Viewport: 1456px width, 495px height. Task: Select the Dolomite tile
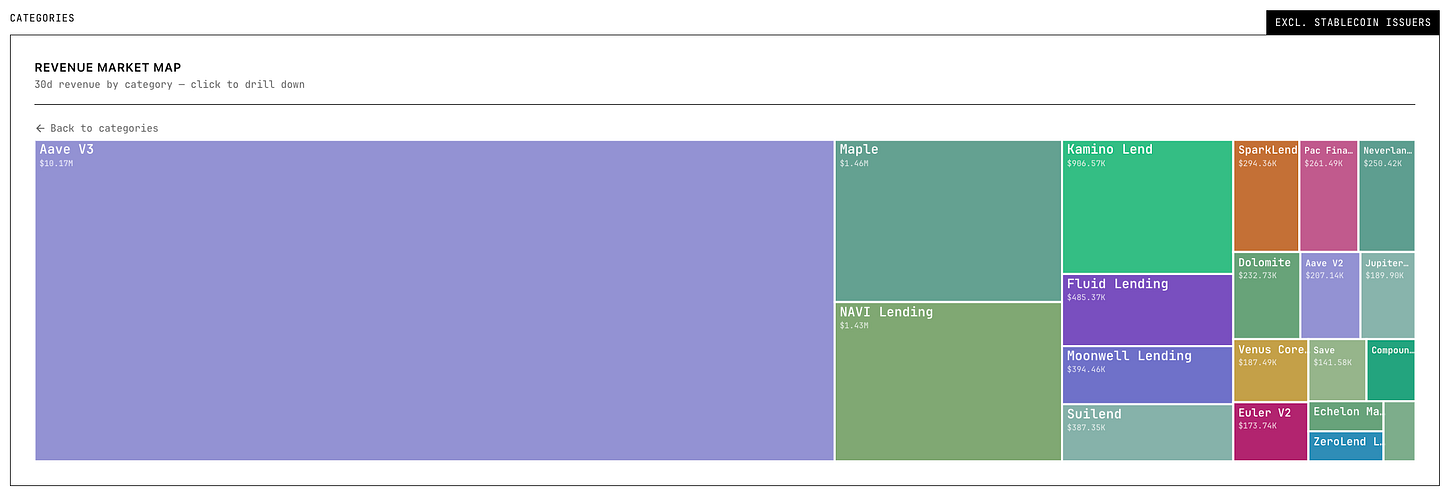[x=1265, y=296]
